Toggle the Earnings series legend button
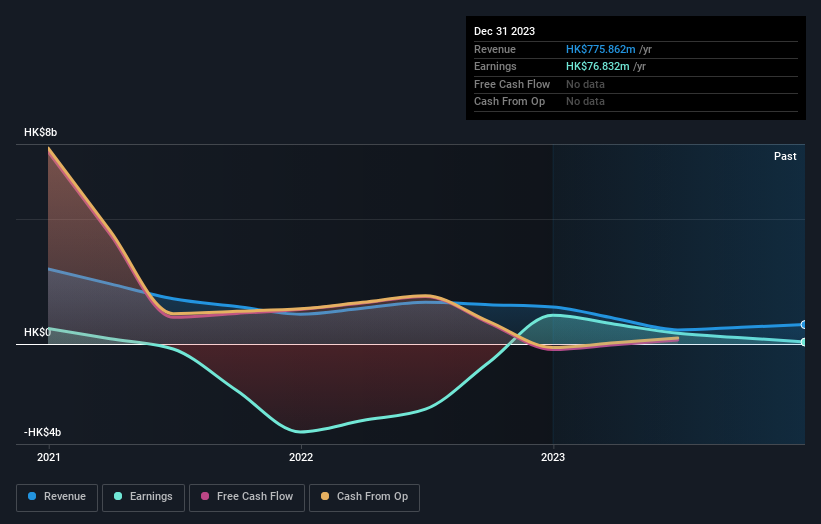 143,497
